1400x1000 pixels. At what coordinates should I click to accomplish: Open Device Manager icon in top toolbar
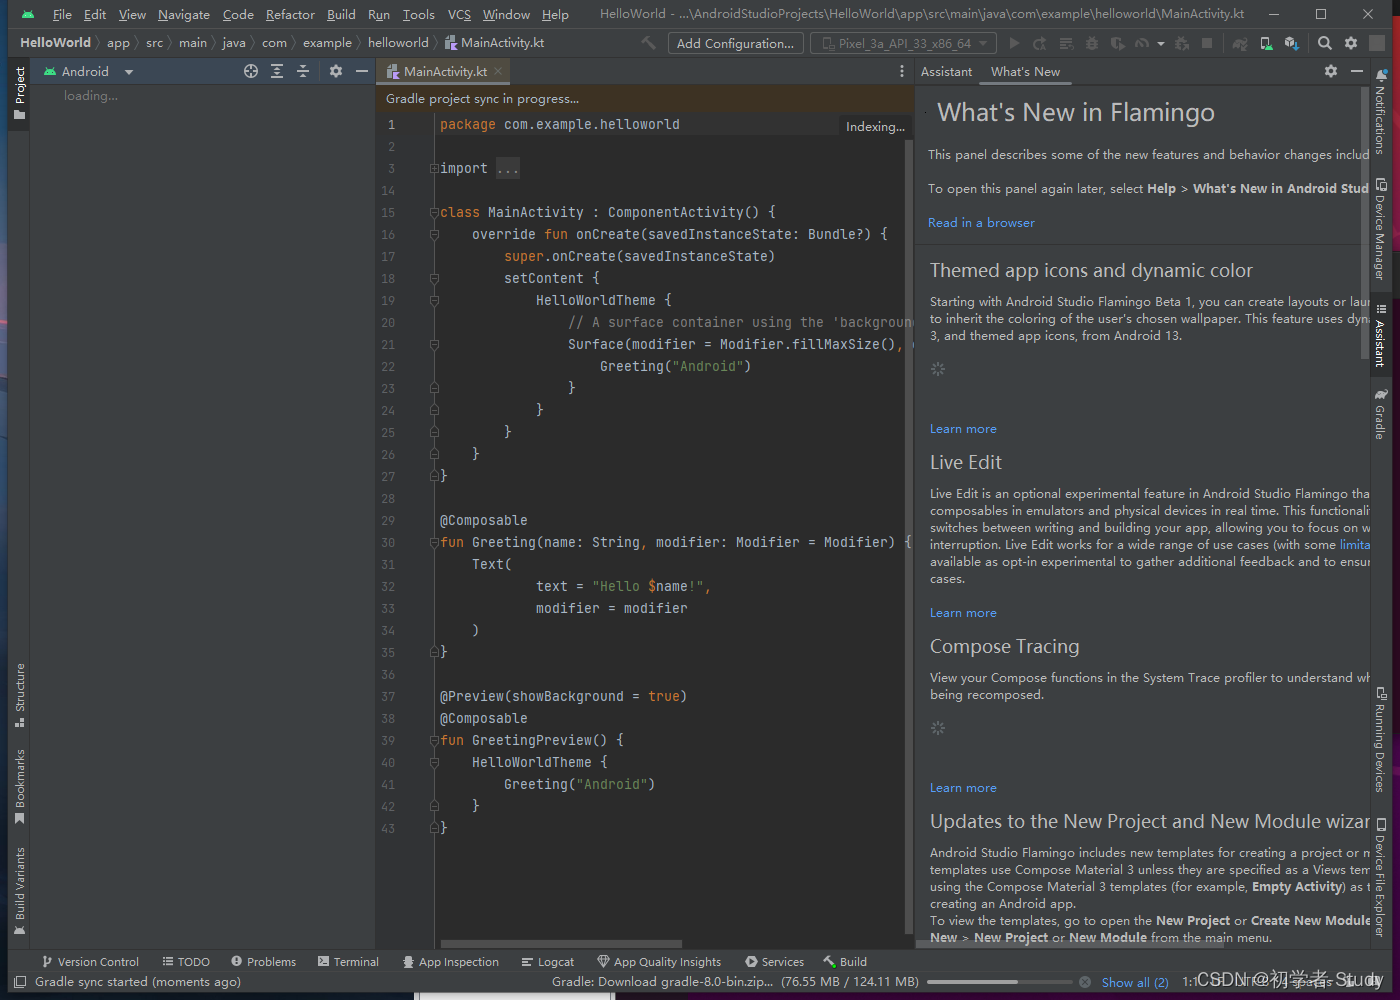click(1266, 43)
